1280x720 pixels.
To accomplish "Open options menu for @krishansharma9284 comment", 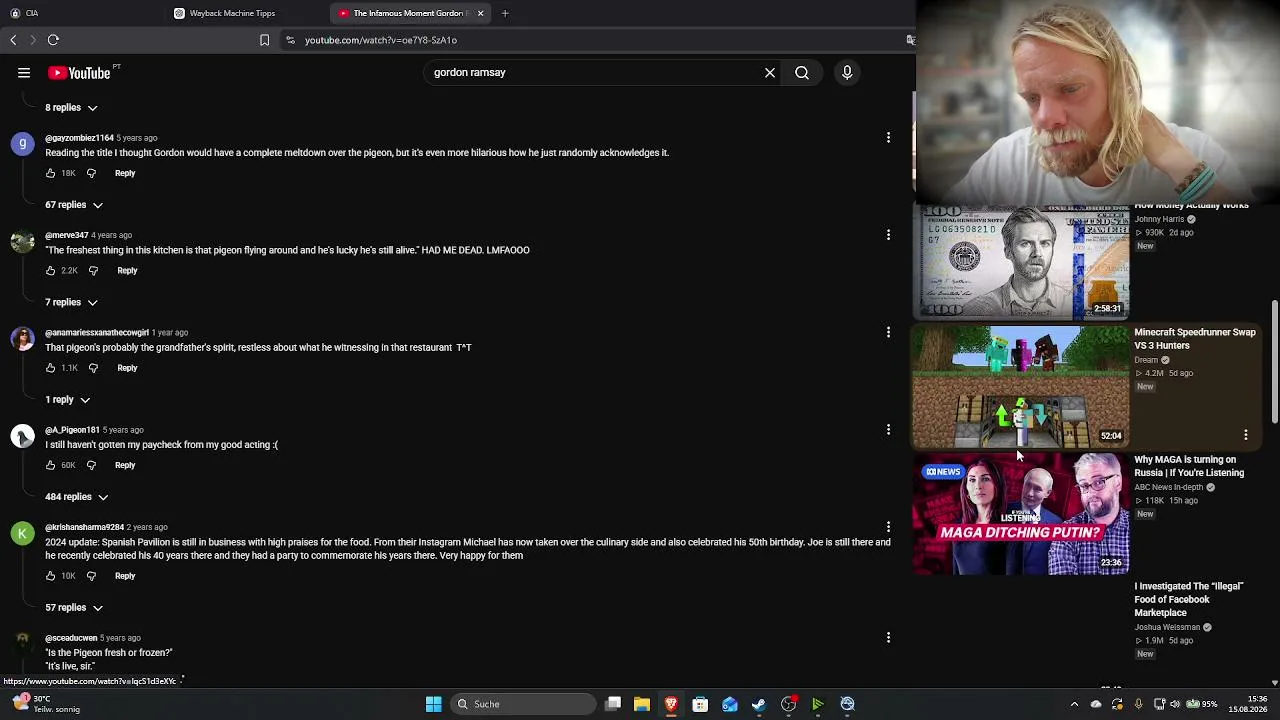I will tap(888, 527).
